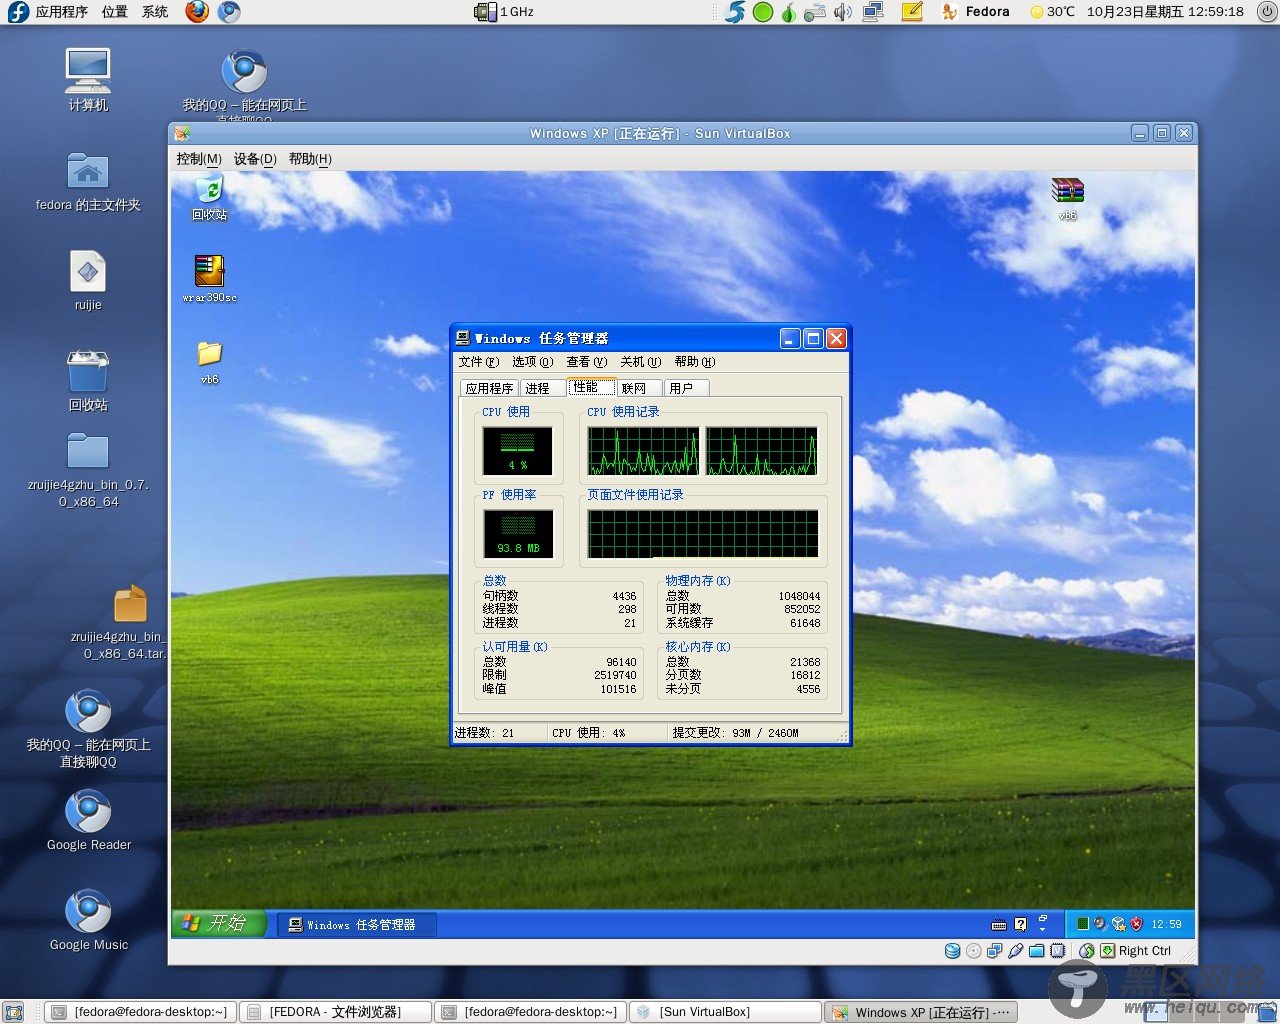Click the VirtualBox shared folders indicator
Screen dimensions: 1280x1024
coord(1037,951)
